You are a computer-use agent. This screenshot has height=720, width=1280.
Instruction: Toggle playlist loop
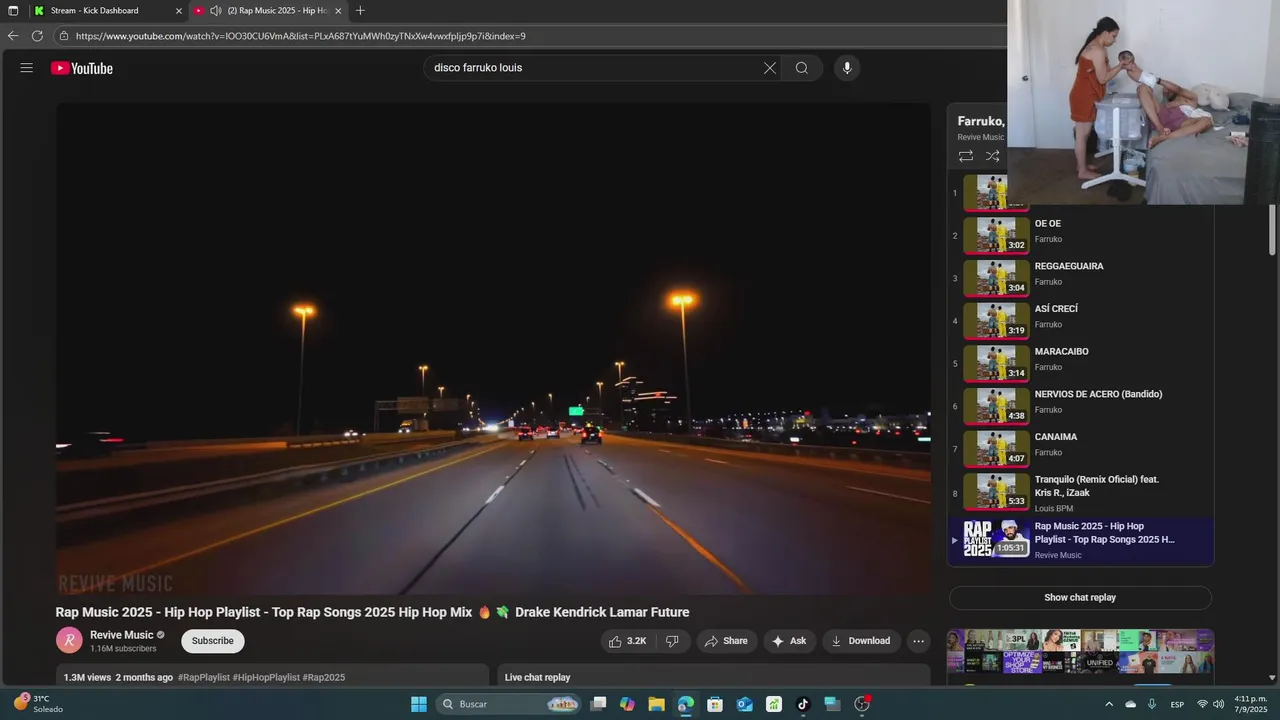click(966, 156)
